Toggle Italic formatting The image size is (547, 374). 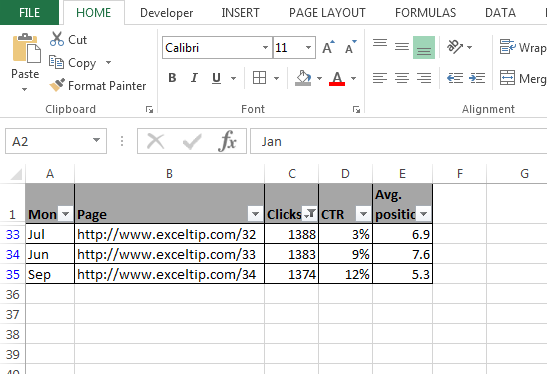point(194,78)
